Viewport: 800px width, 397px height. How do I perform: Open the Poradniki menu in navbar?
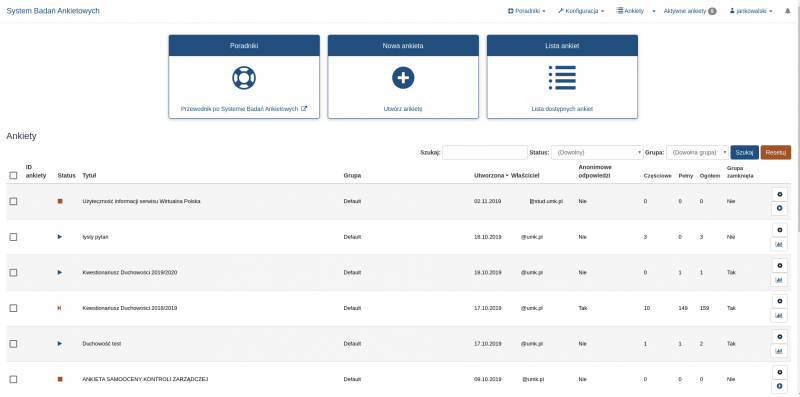(527, 11)
